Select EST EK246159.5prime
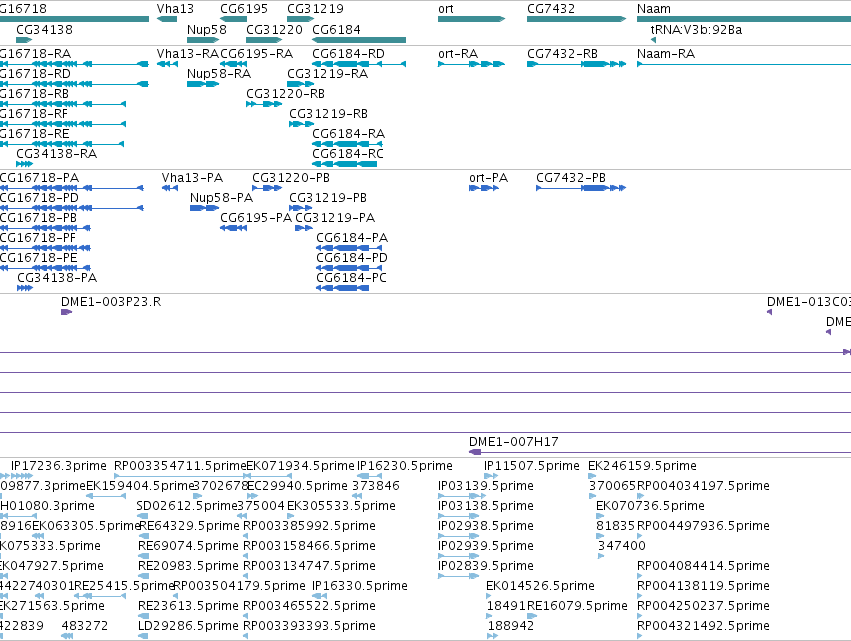851x641 pixels. tap(643, 466)
